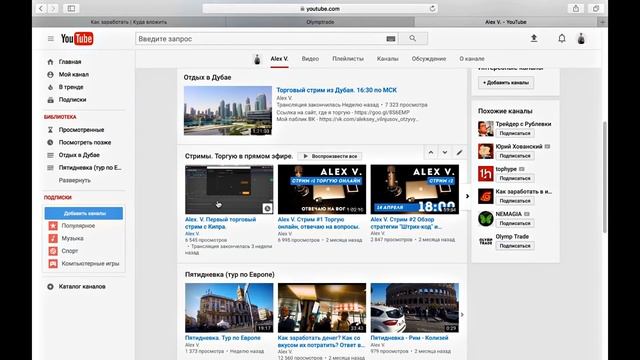The height and width of the screenshot is (360, 640).
Task: Open Каталог каналов
Action: pyautogui.click(x=82, y=287)
